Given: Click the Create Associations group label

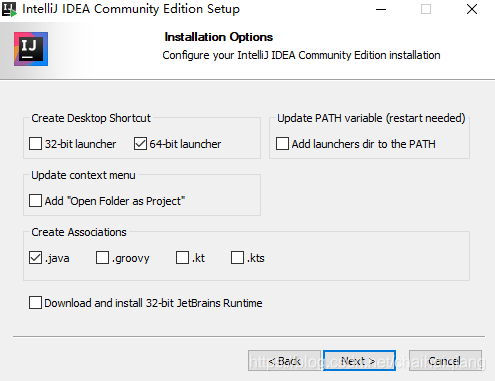Looking at the screenshot, I should [x=79, y=232].
